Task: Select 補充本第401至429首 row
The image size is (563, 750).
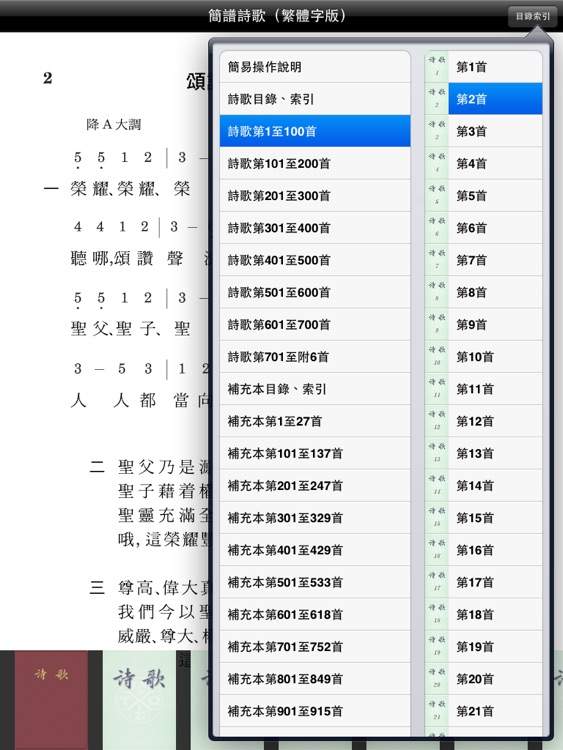Action: coord(315,550)
